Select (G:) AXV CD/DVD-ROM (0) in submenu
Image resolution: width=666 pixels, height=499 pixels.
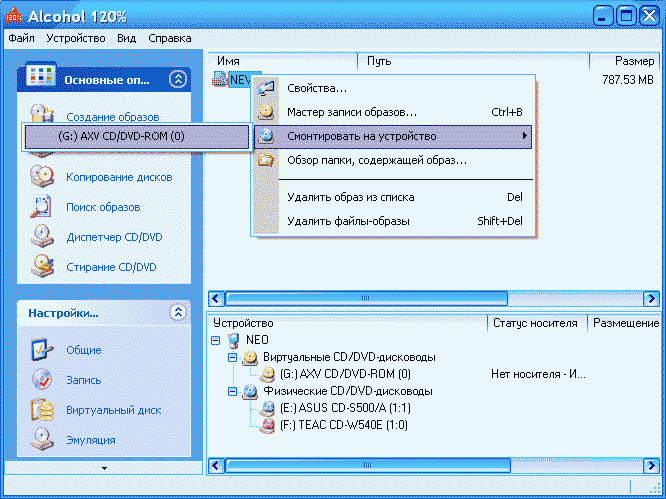coord(136,136)
